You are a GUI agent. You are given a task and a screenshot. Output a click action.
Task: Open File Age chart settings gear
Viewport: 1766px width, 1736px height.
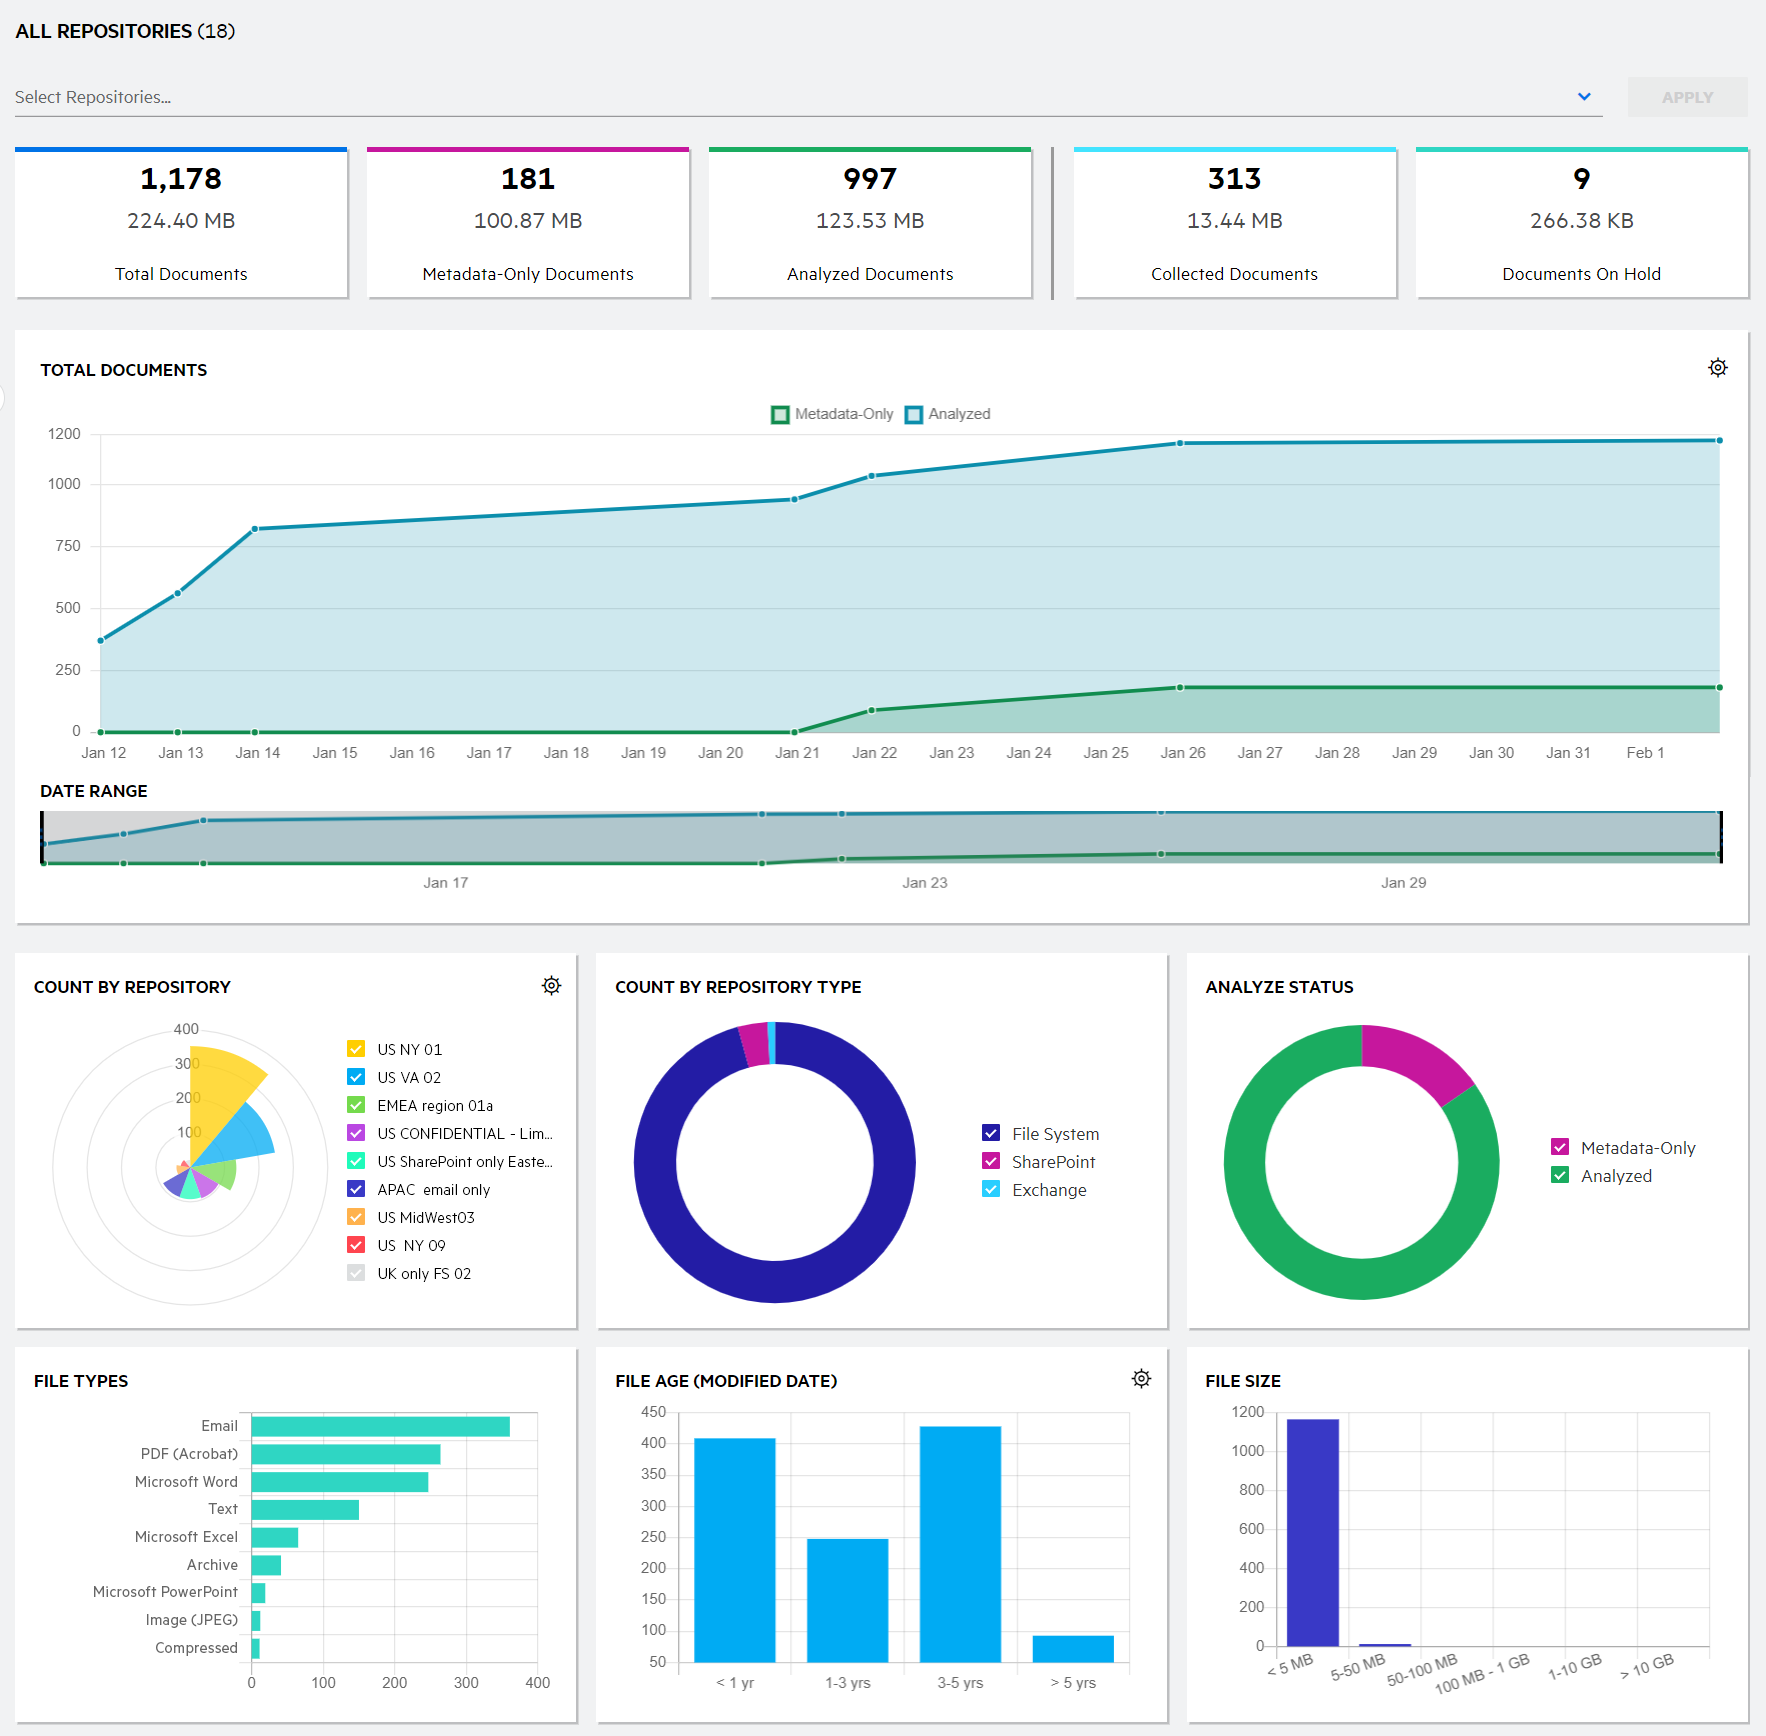[1141, 1379]
